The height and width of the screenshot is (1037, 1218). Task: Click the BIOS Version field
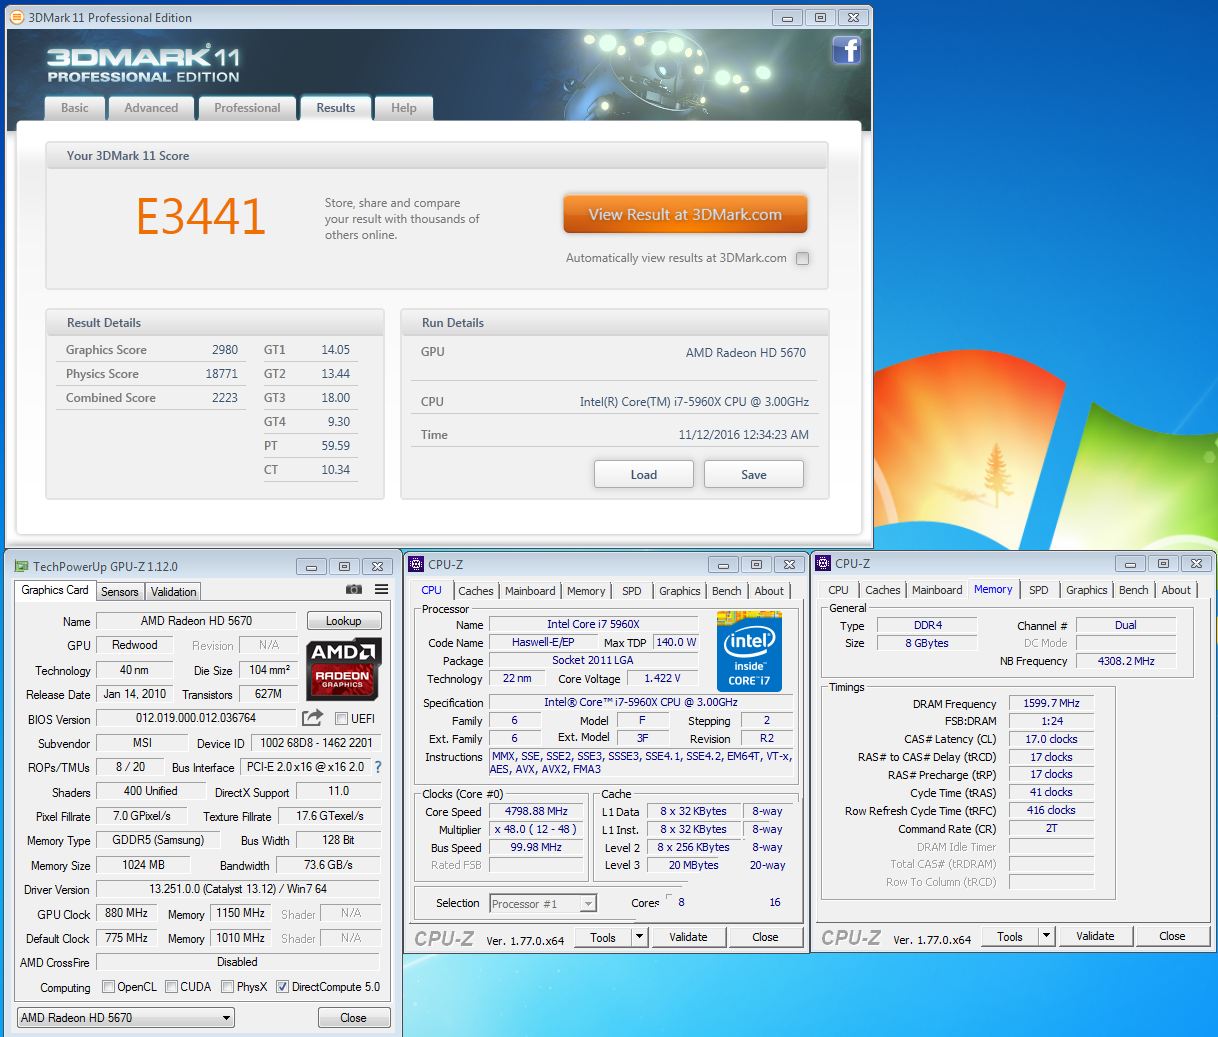pyautogui.click(x=196, y=718)
